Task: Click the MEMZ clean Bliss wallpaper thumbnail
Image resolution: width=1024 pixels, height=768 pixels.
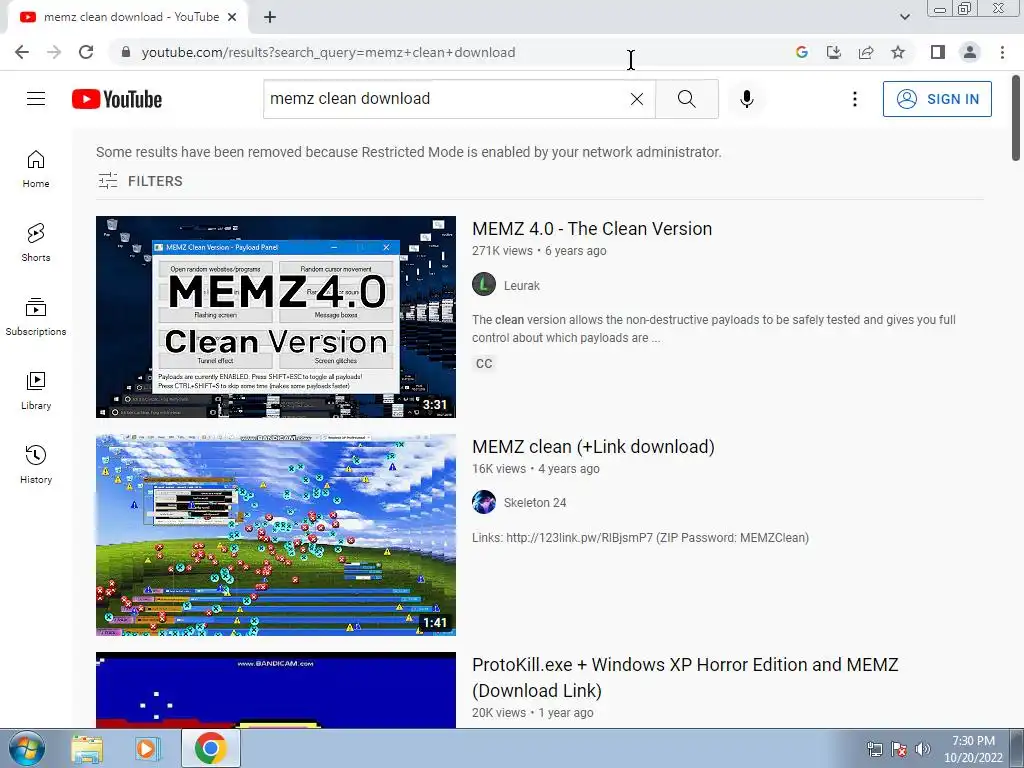Action: 276,535
